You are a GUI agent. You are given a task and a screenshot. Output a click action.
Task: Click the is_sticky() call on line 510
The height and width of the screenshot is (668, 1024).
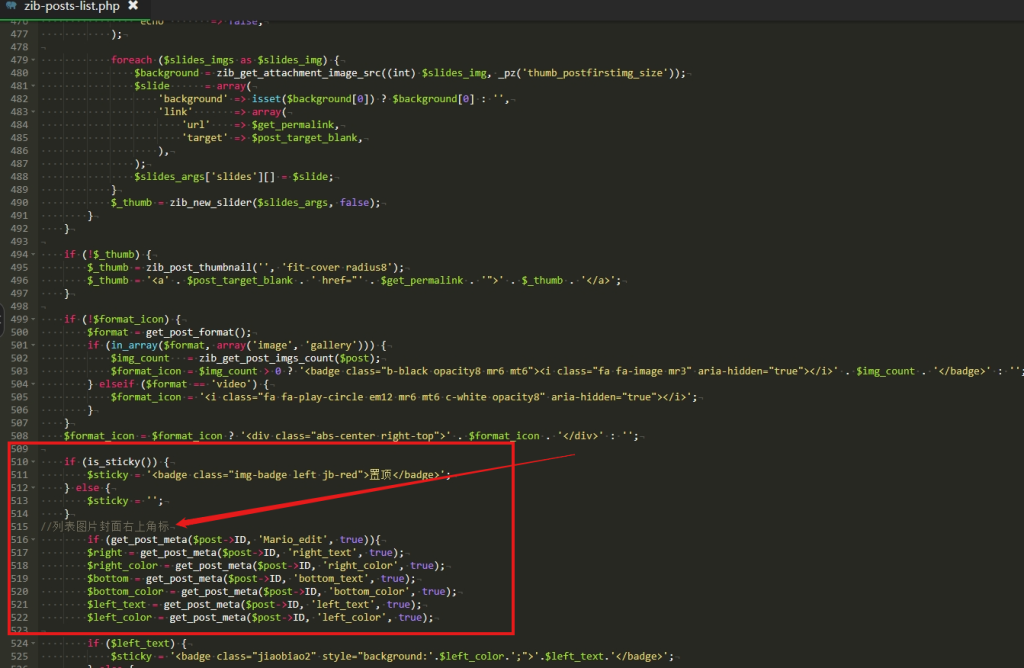(x=120, y=462)
